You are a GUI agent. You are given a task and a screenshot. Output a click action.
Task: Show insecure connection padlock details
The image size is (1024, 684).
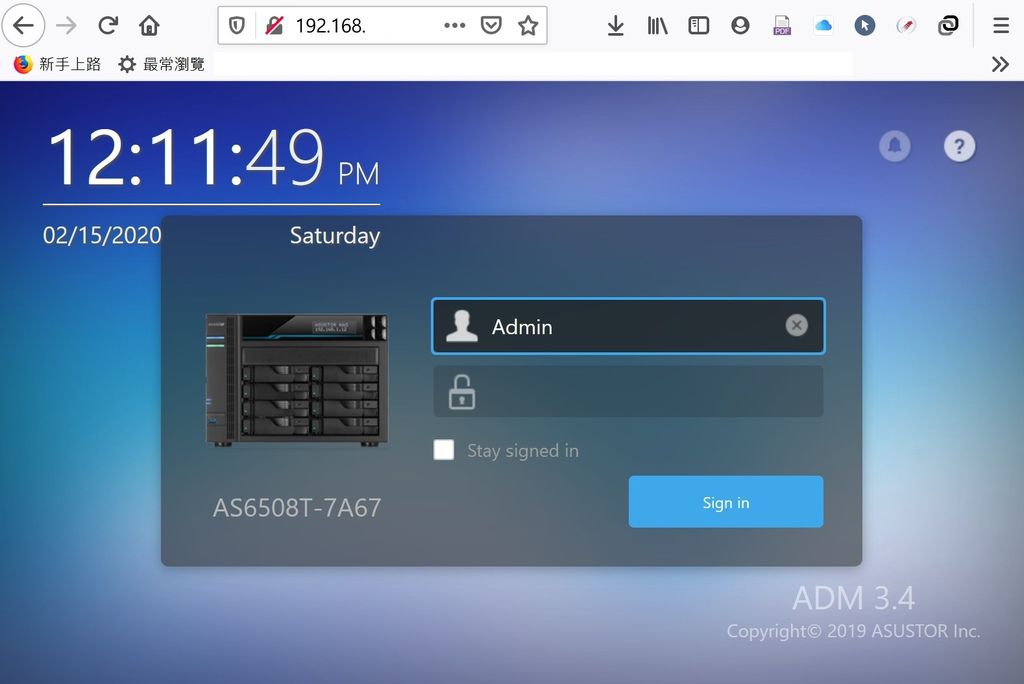coord(274,25)
